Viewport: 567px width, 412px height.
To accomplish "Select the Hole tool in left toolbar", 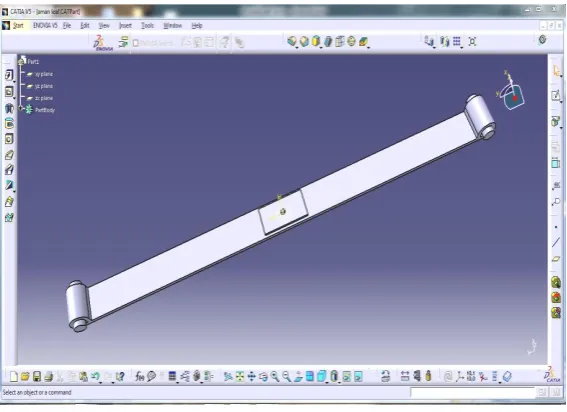I will 9,139.
